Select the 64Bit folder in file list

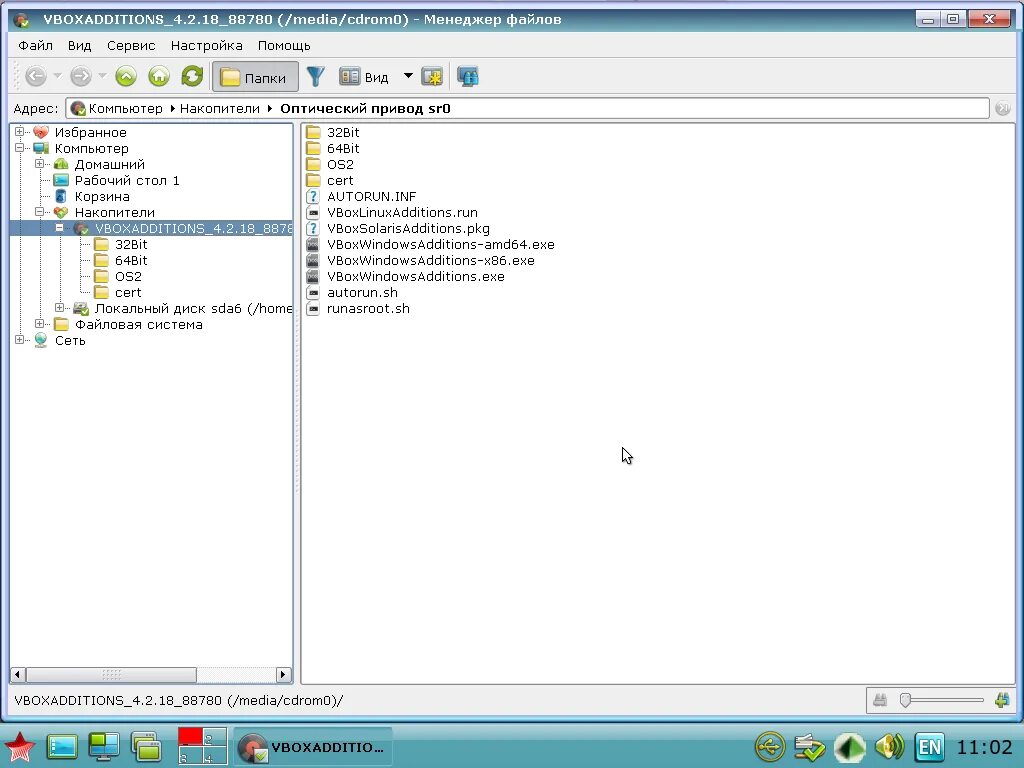pyautogui.click(x=333, y=148)
